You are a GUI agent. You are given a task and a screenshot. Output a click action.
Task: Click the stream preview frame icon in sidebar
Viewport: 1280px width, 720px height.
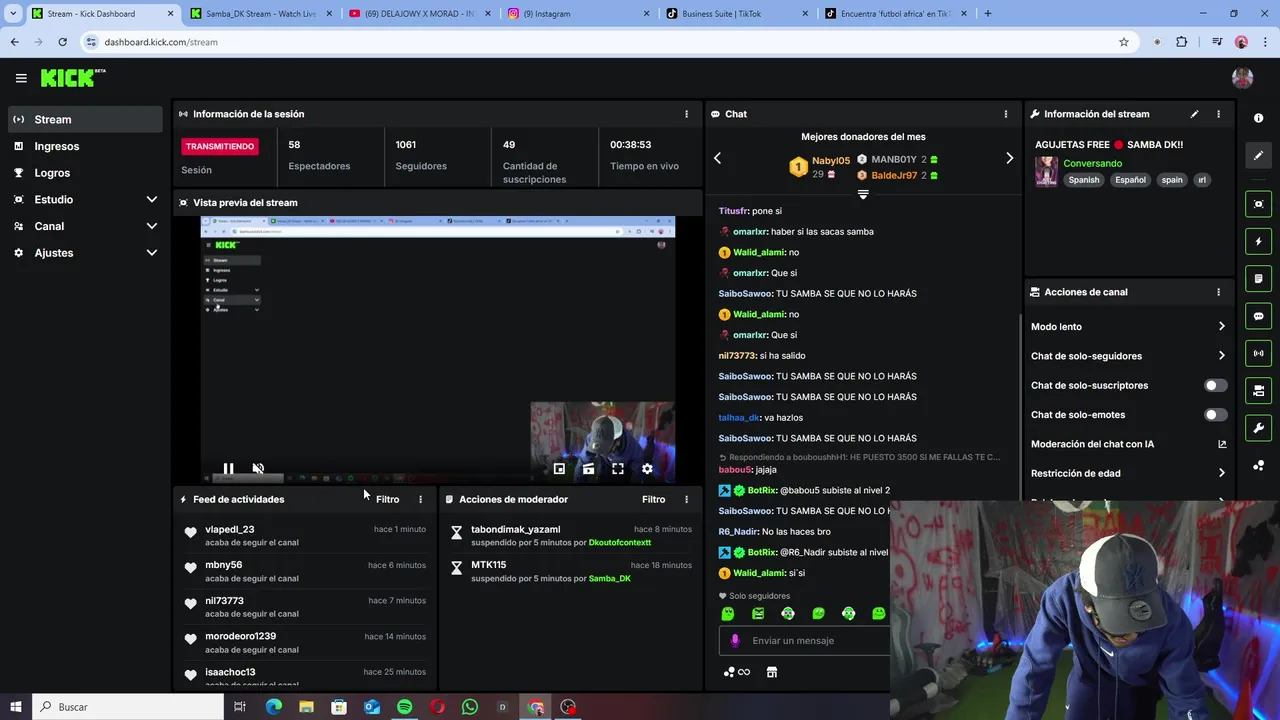1258,204
